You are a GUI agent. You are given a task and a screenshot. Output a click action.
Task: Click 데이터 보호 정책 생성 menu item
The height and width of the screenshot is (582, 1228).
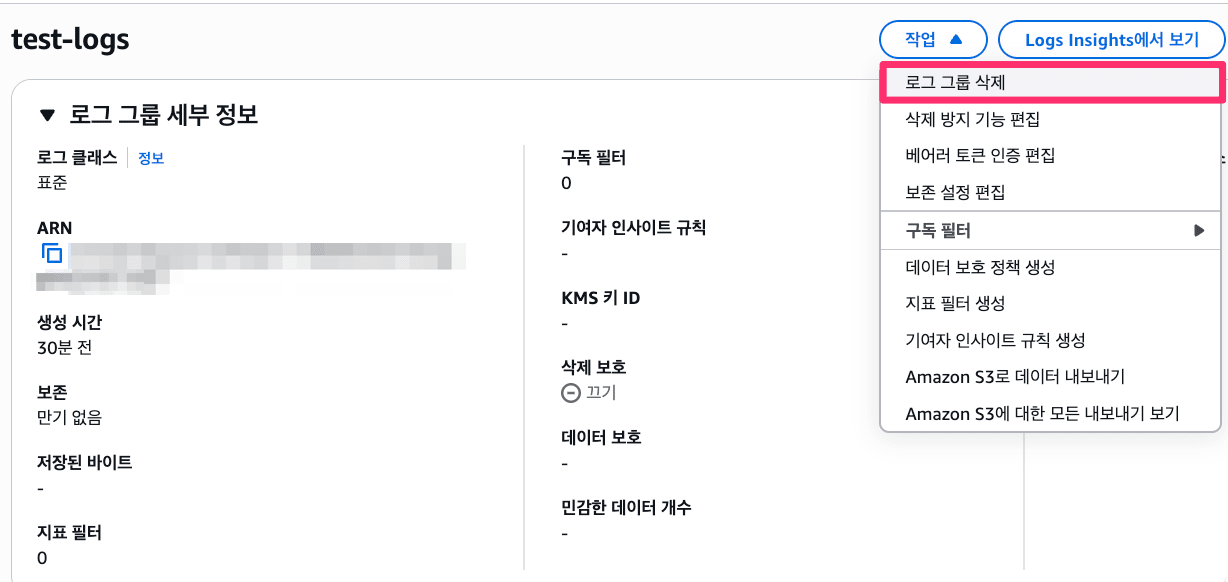pyautogui.click(x=980, y=267)
